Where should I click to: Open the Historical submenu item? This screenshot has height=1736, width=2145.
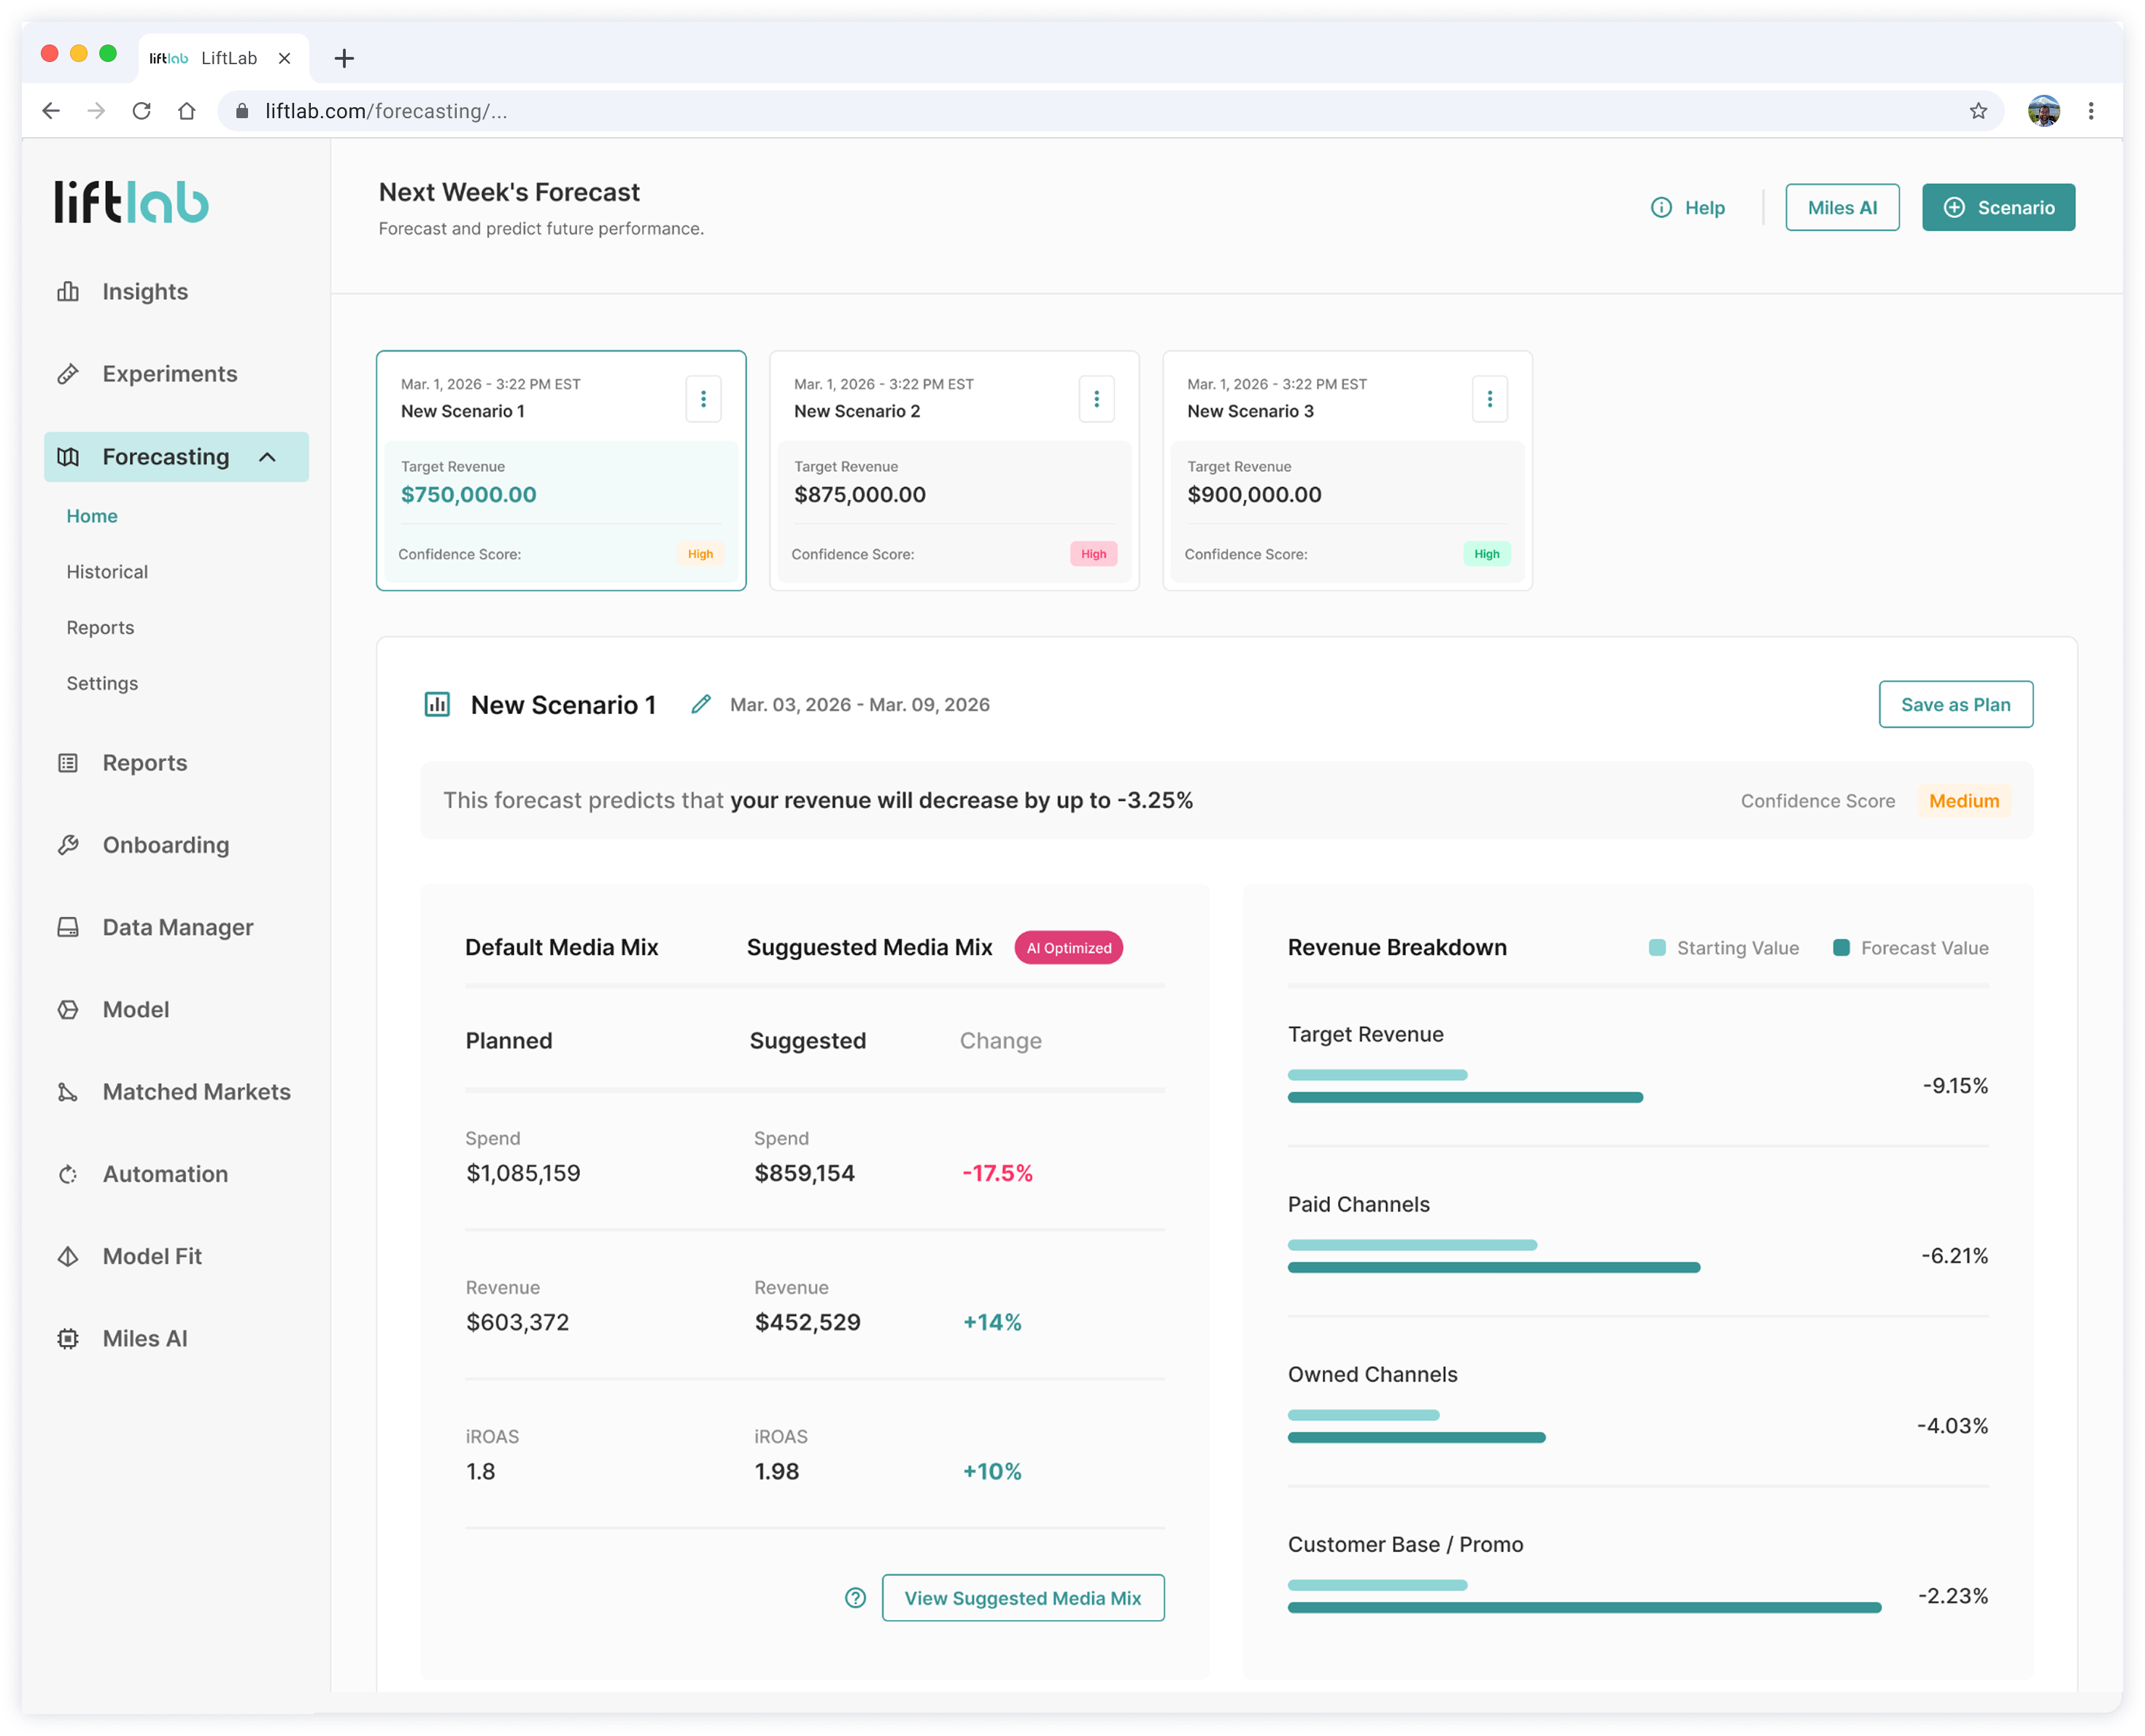click(x=107, y=572)
